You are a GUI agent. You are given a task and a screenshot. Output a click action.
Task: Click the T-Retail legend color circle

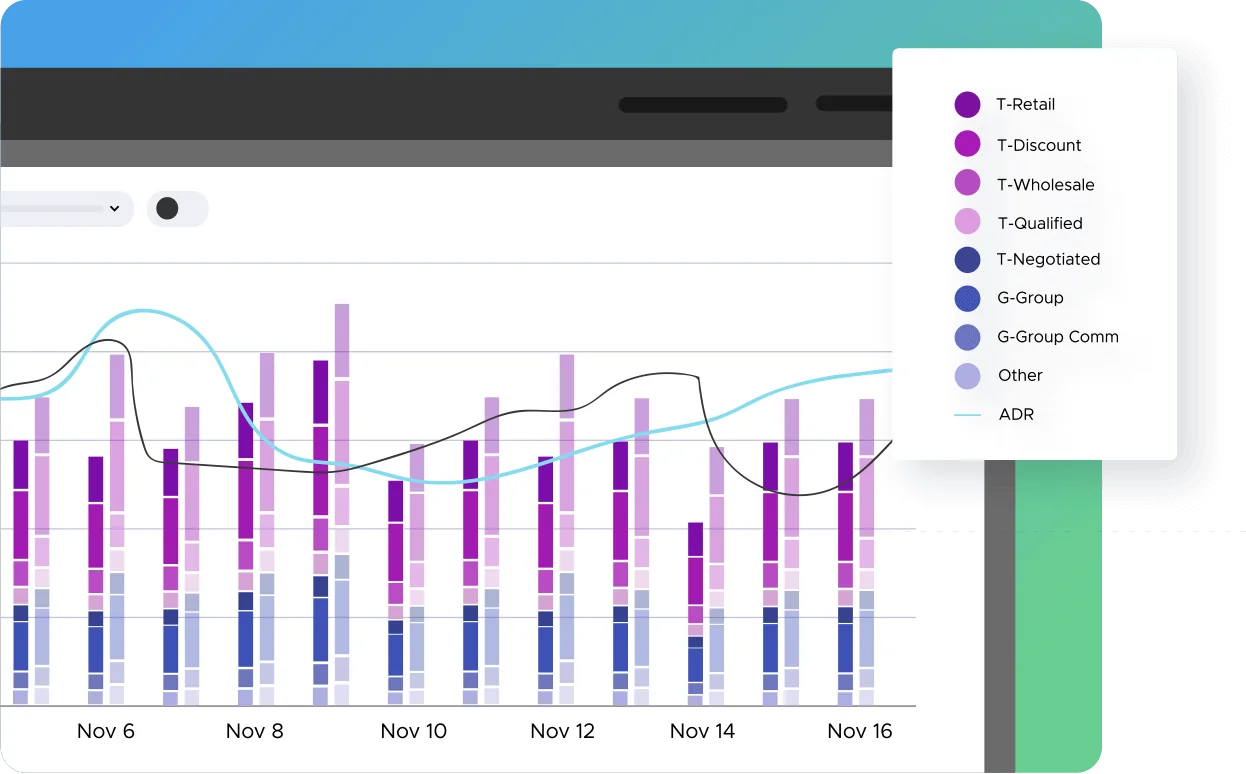967,104
